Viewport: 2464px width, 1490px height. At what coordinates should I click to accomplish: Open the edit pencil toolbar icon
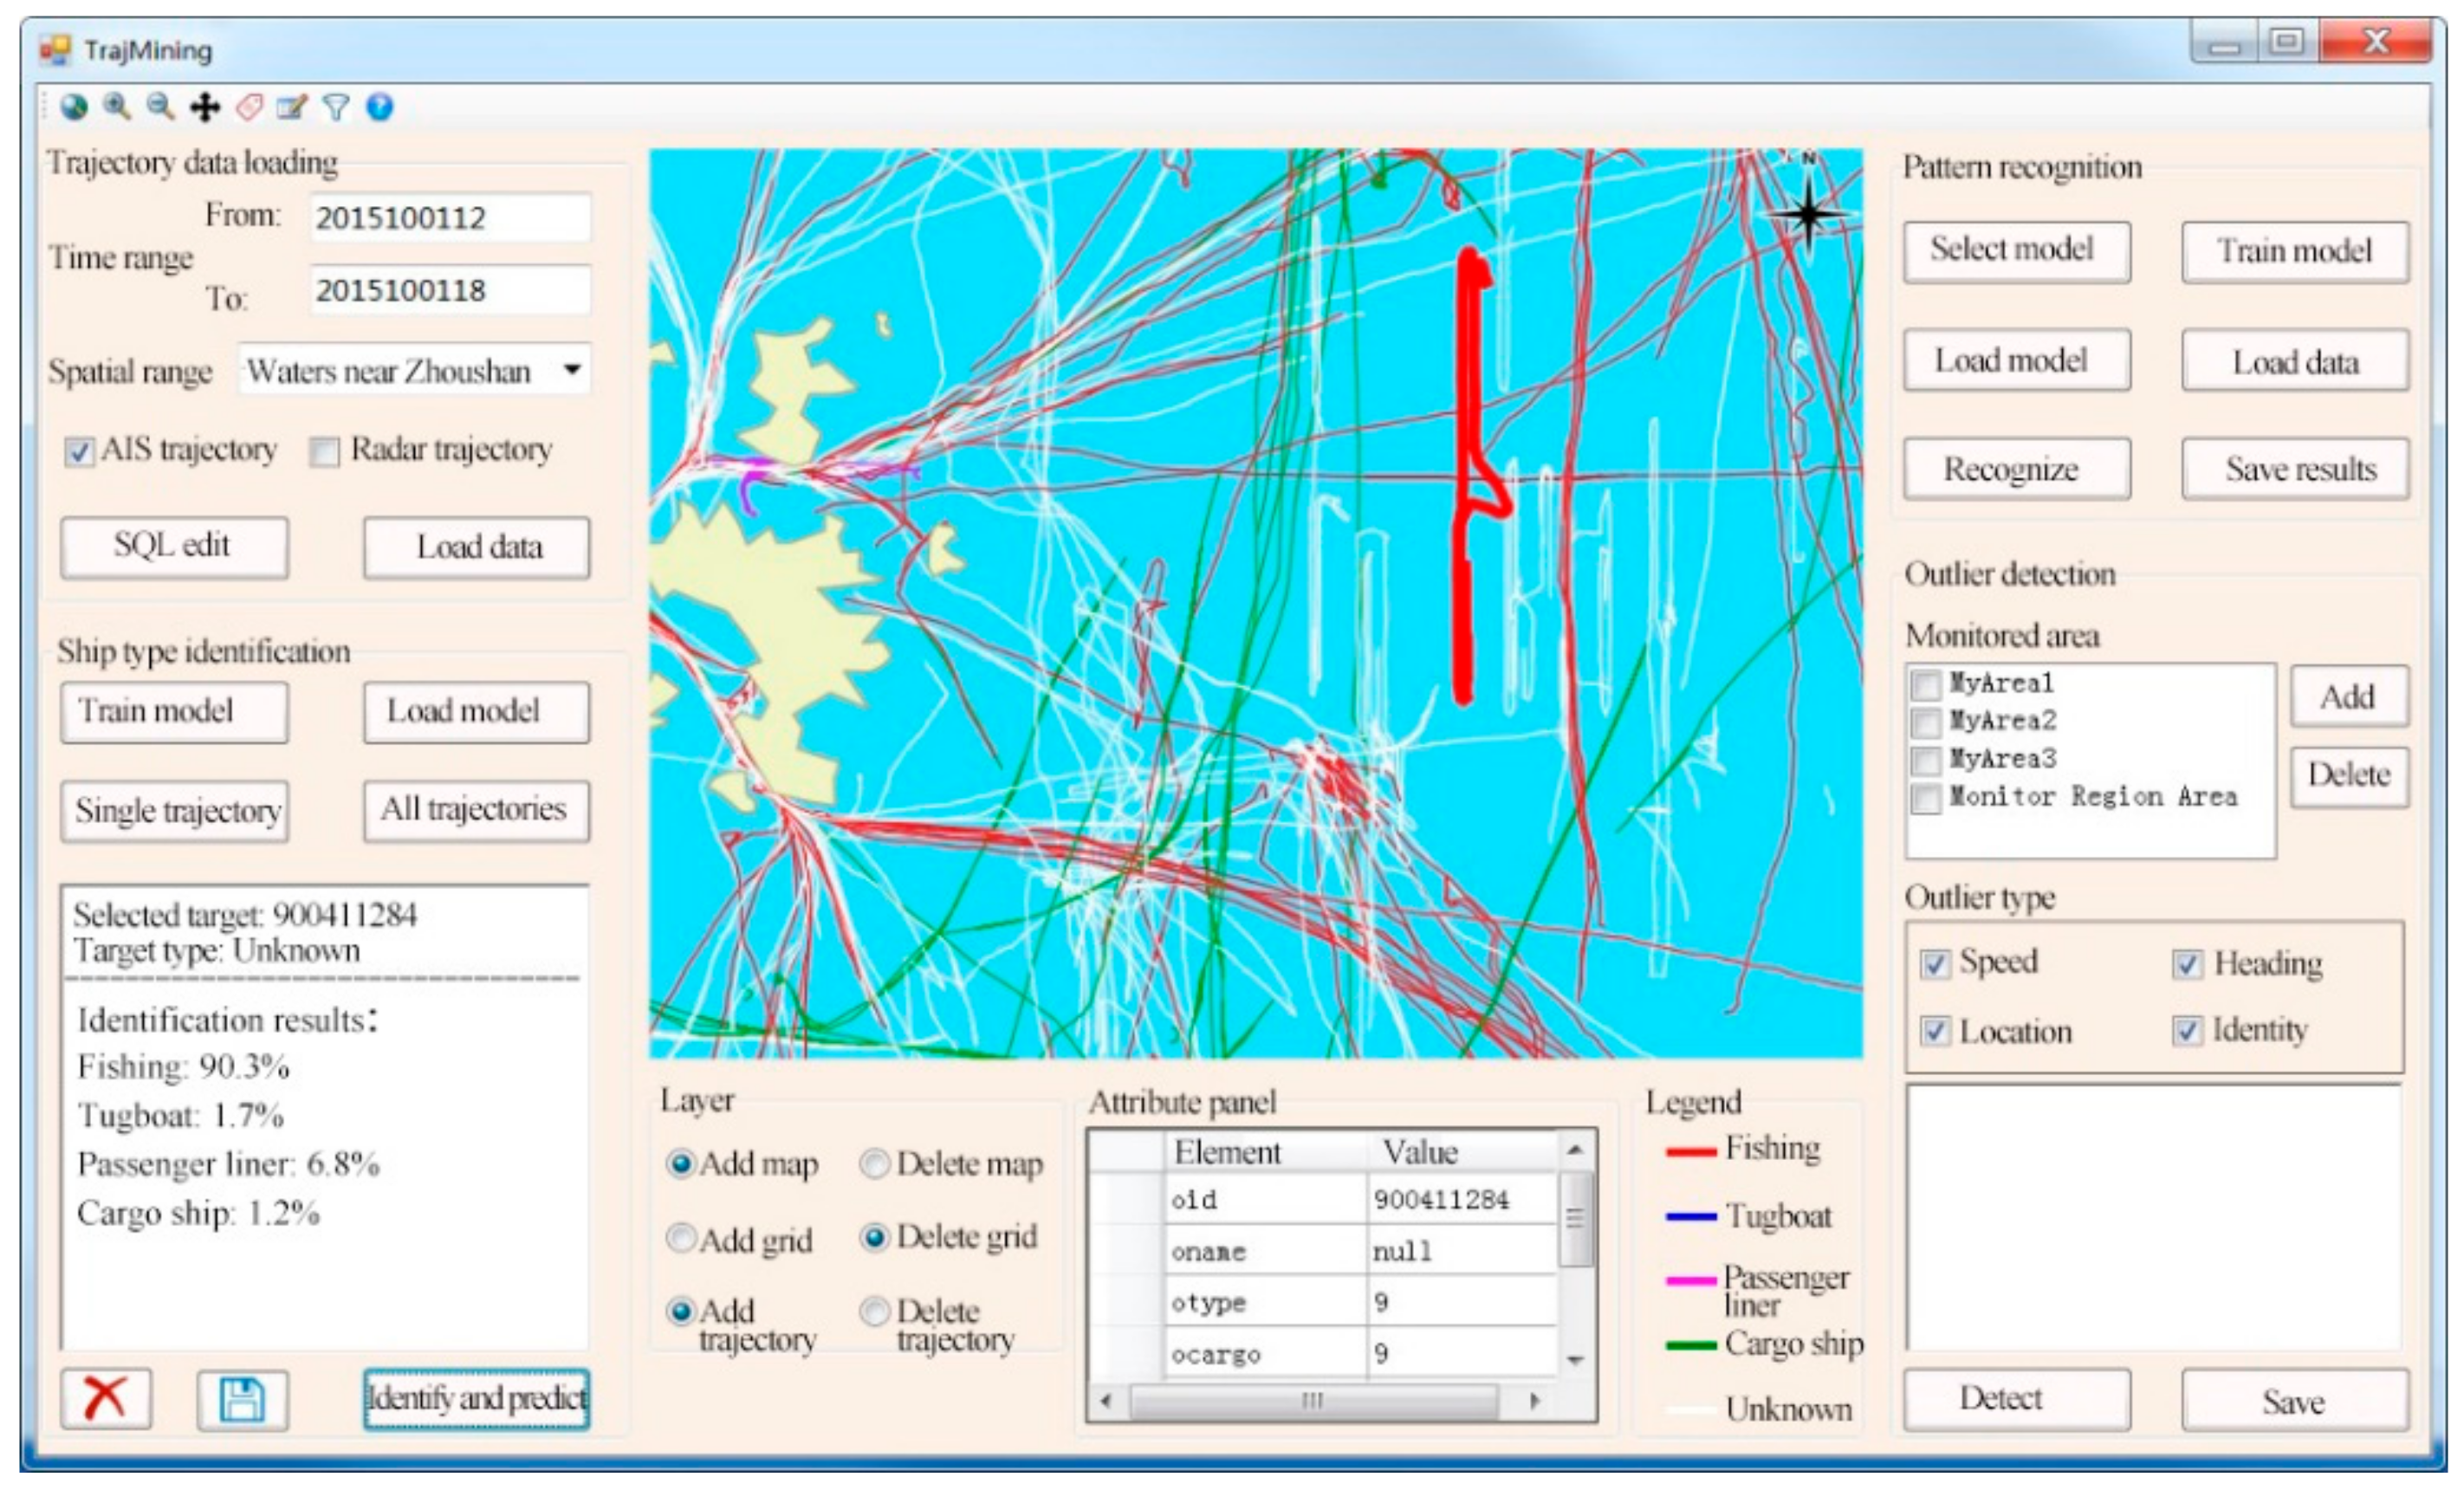click(x=292, y=107)
